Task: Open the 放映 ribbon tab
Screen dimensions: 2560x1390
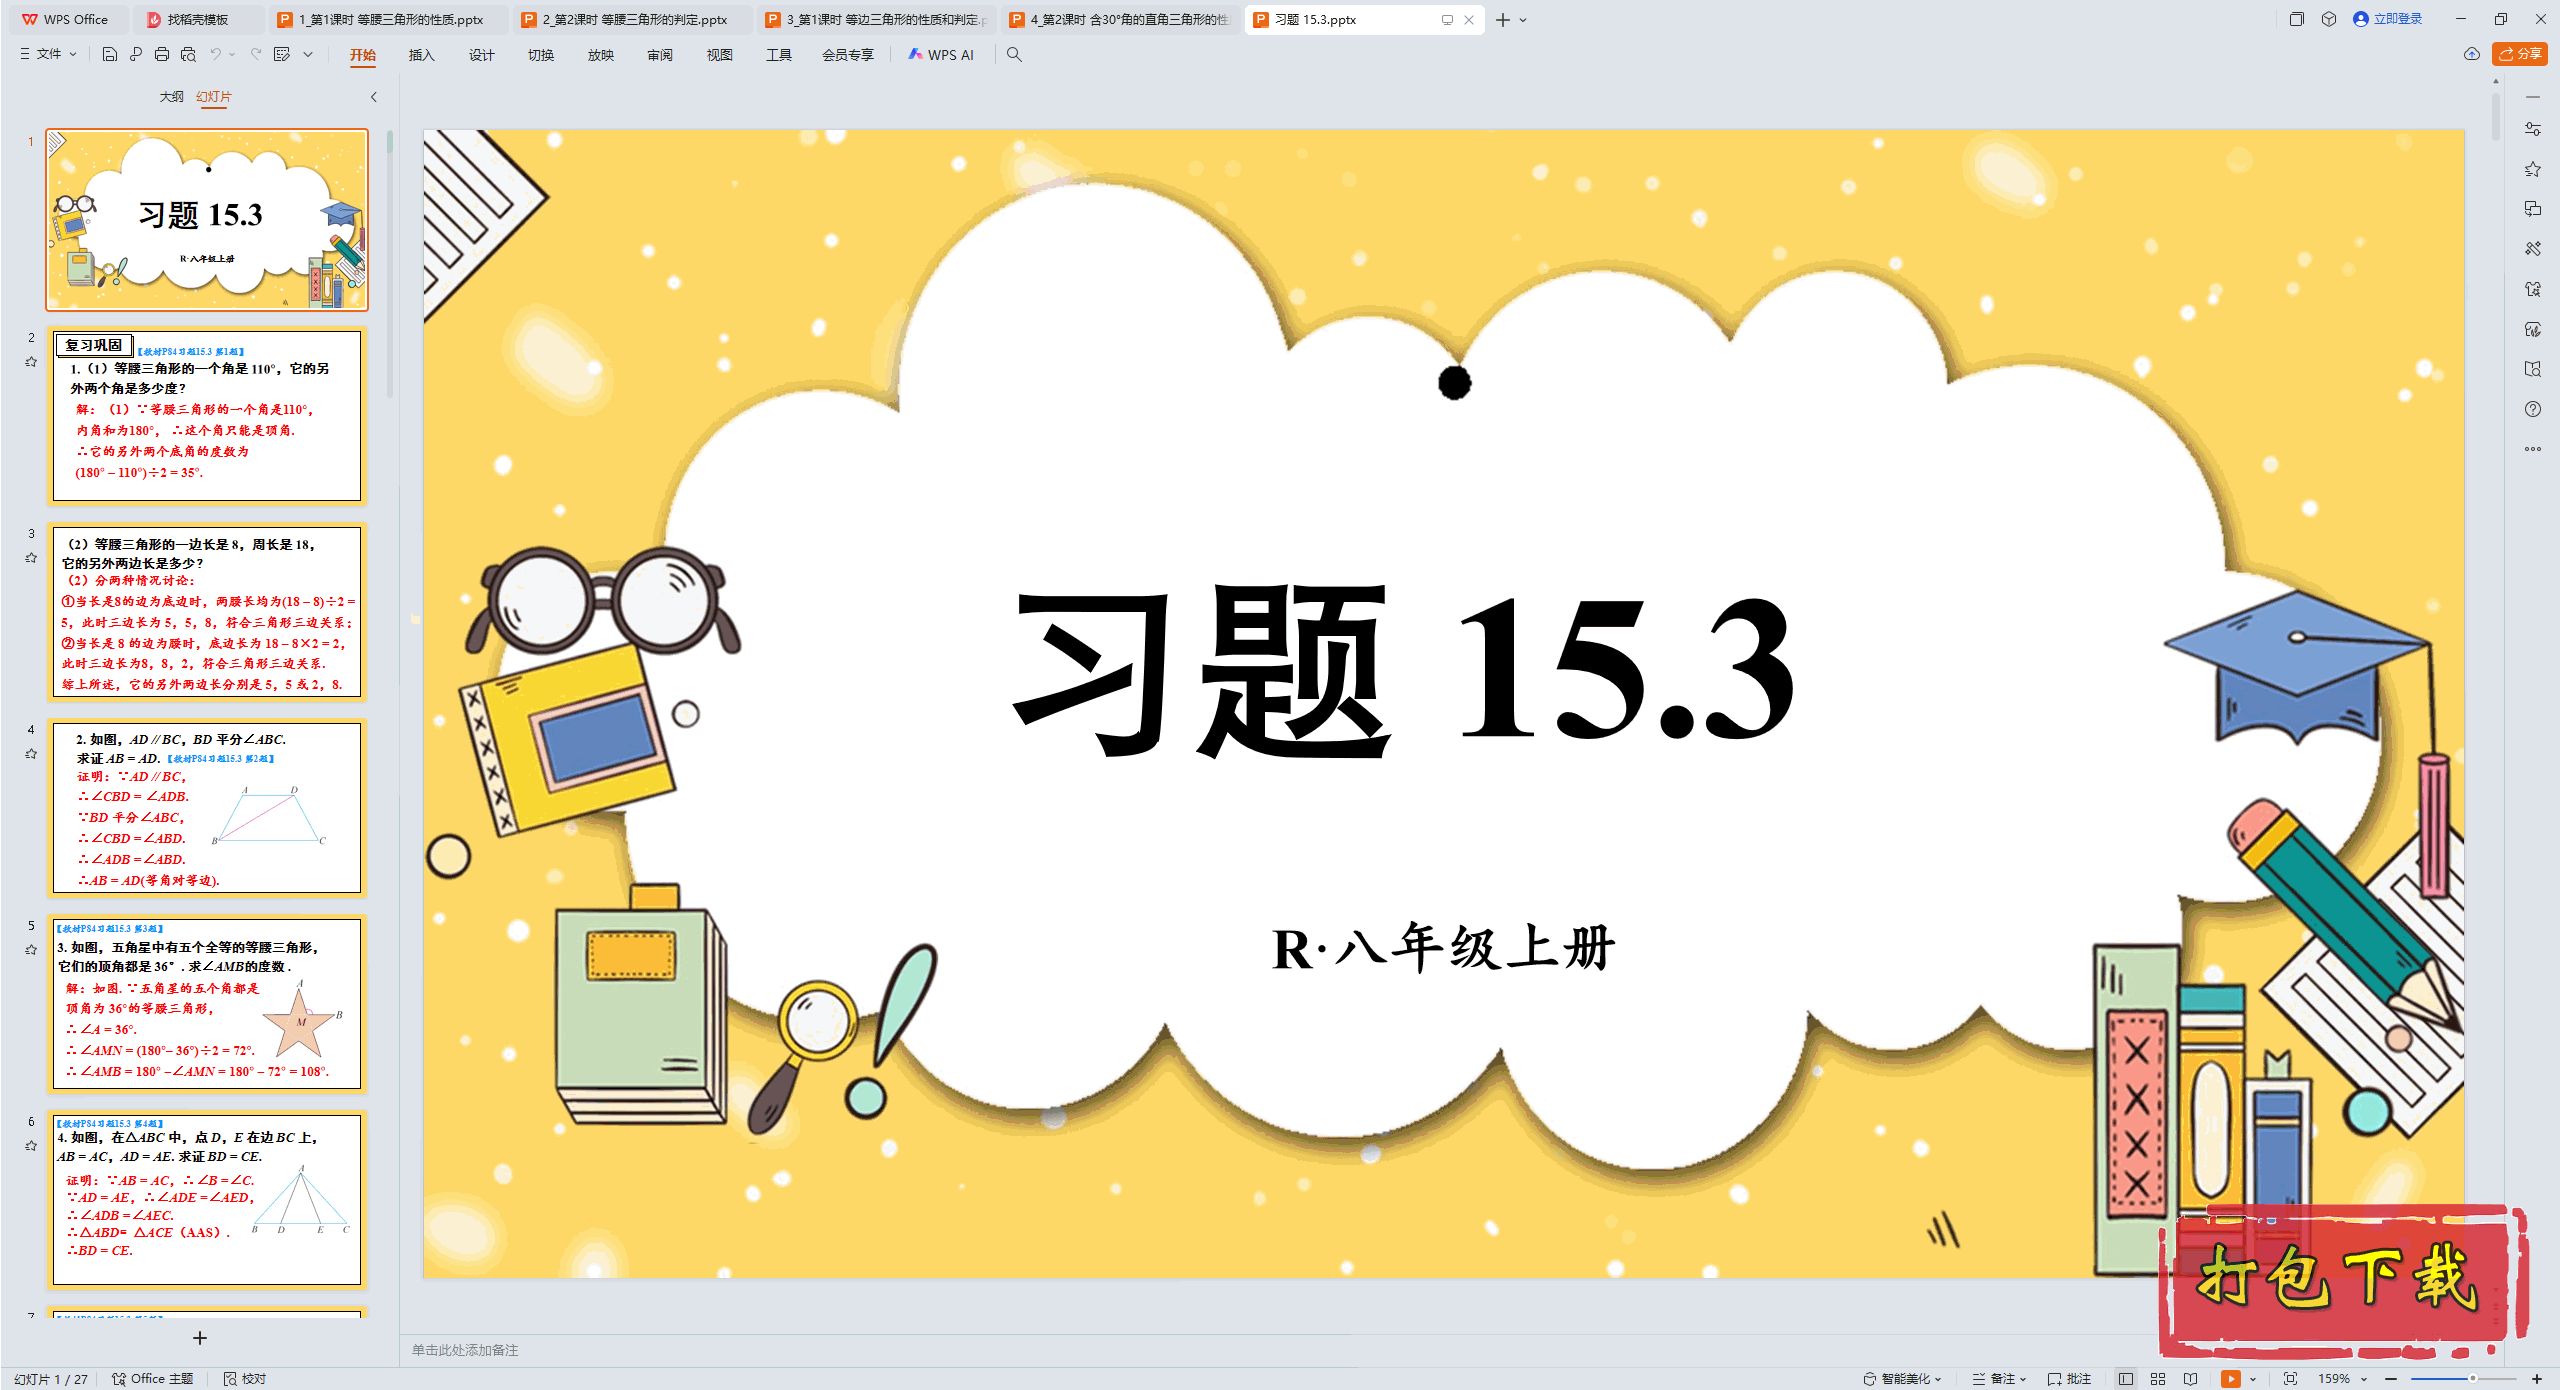Action: (601, 55)
